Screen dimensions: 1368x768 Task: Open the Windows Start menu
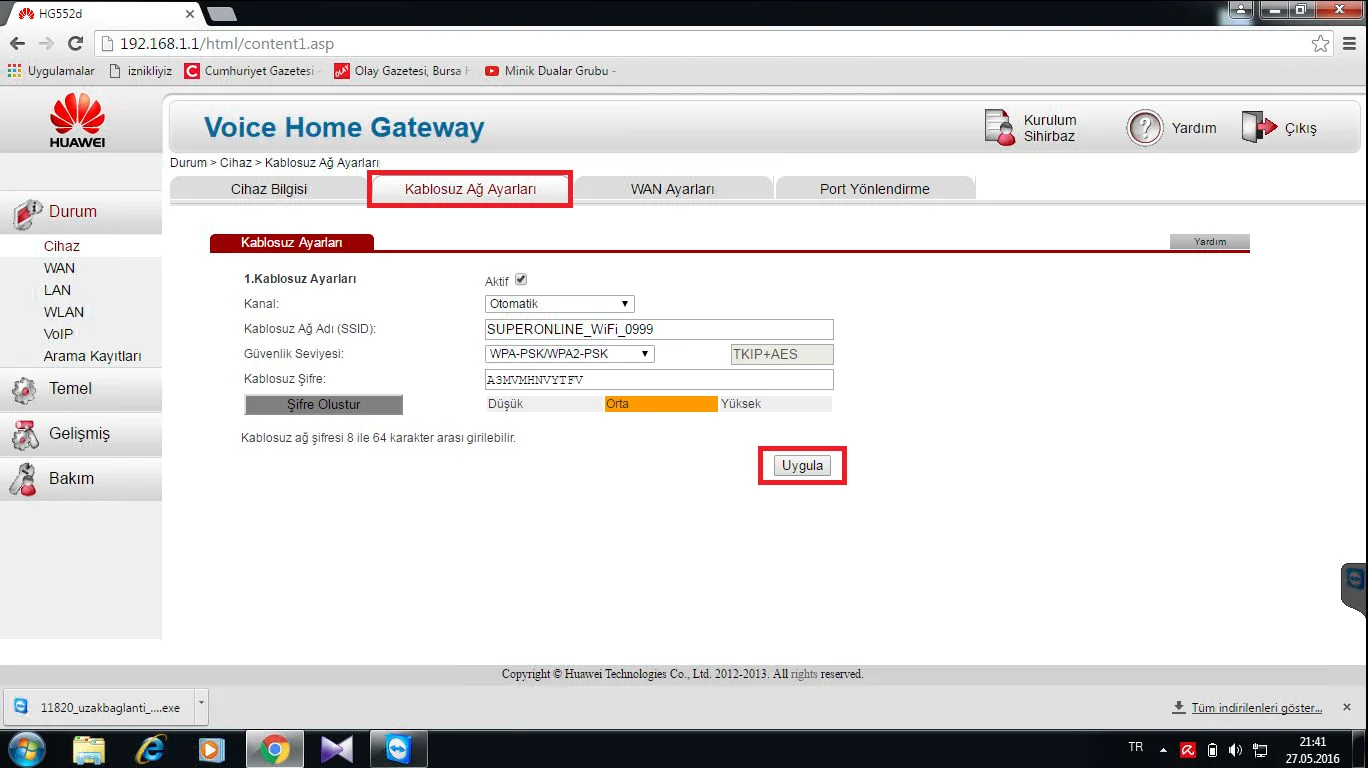tap(26, 749)
